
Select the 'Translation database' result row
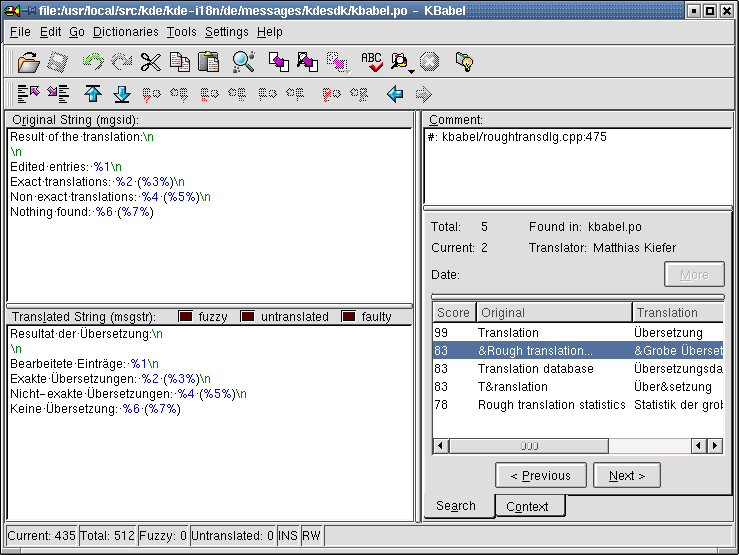click(x=578, y=368)
